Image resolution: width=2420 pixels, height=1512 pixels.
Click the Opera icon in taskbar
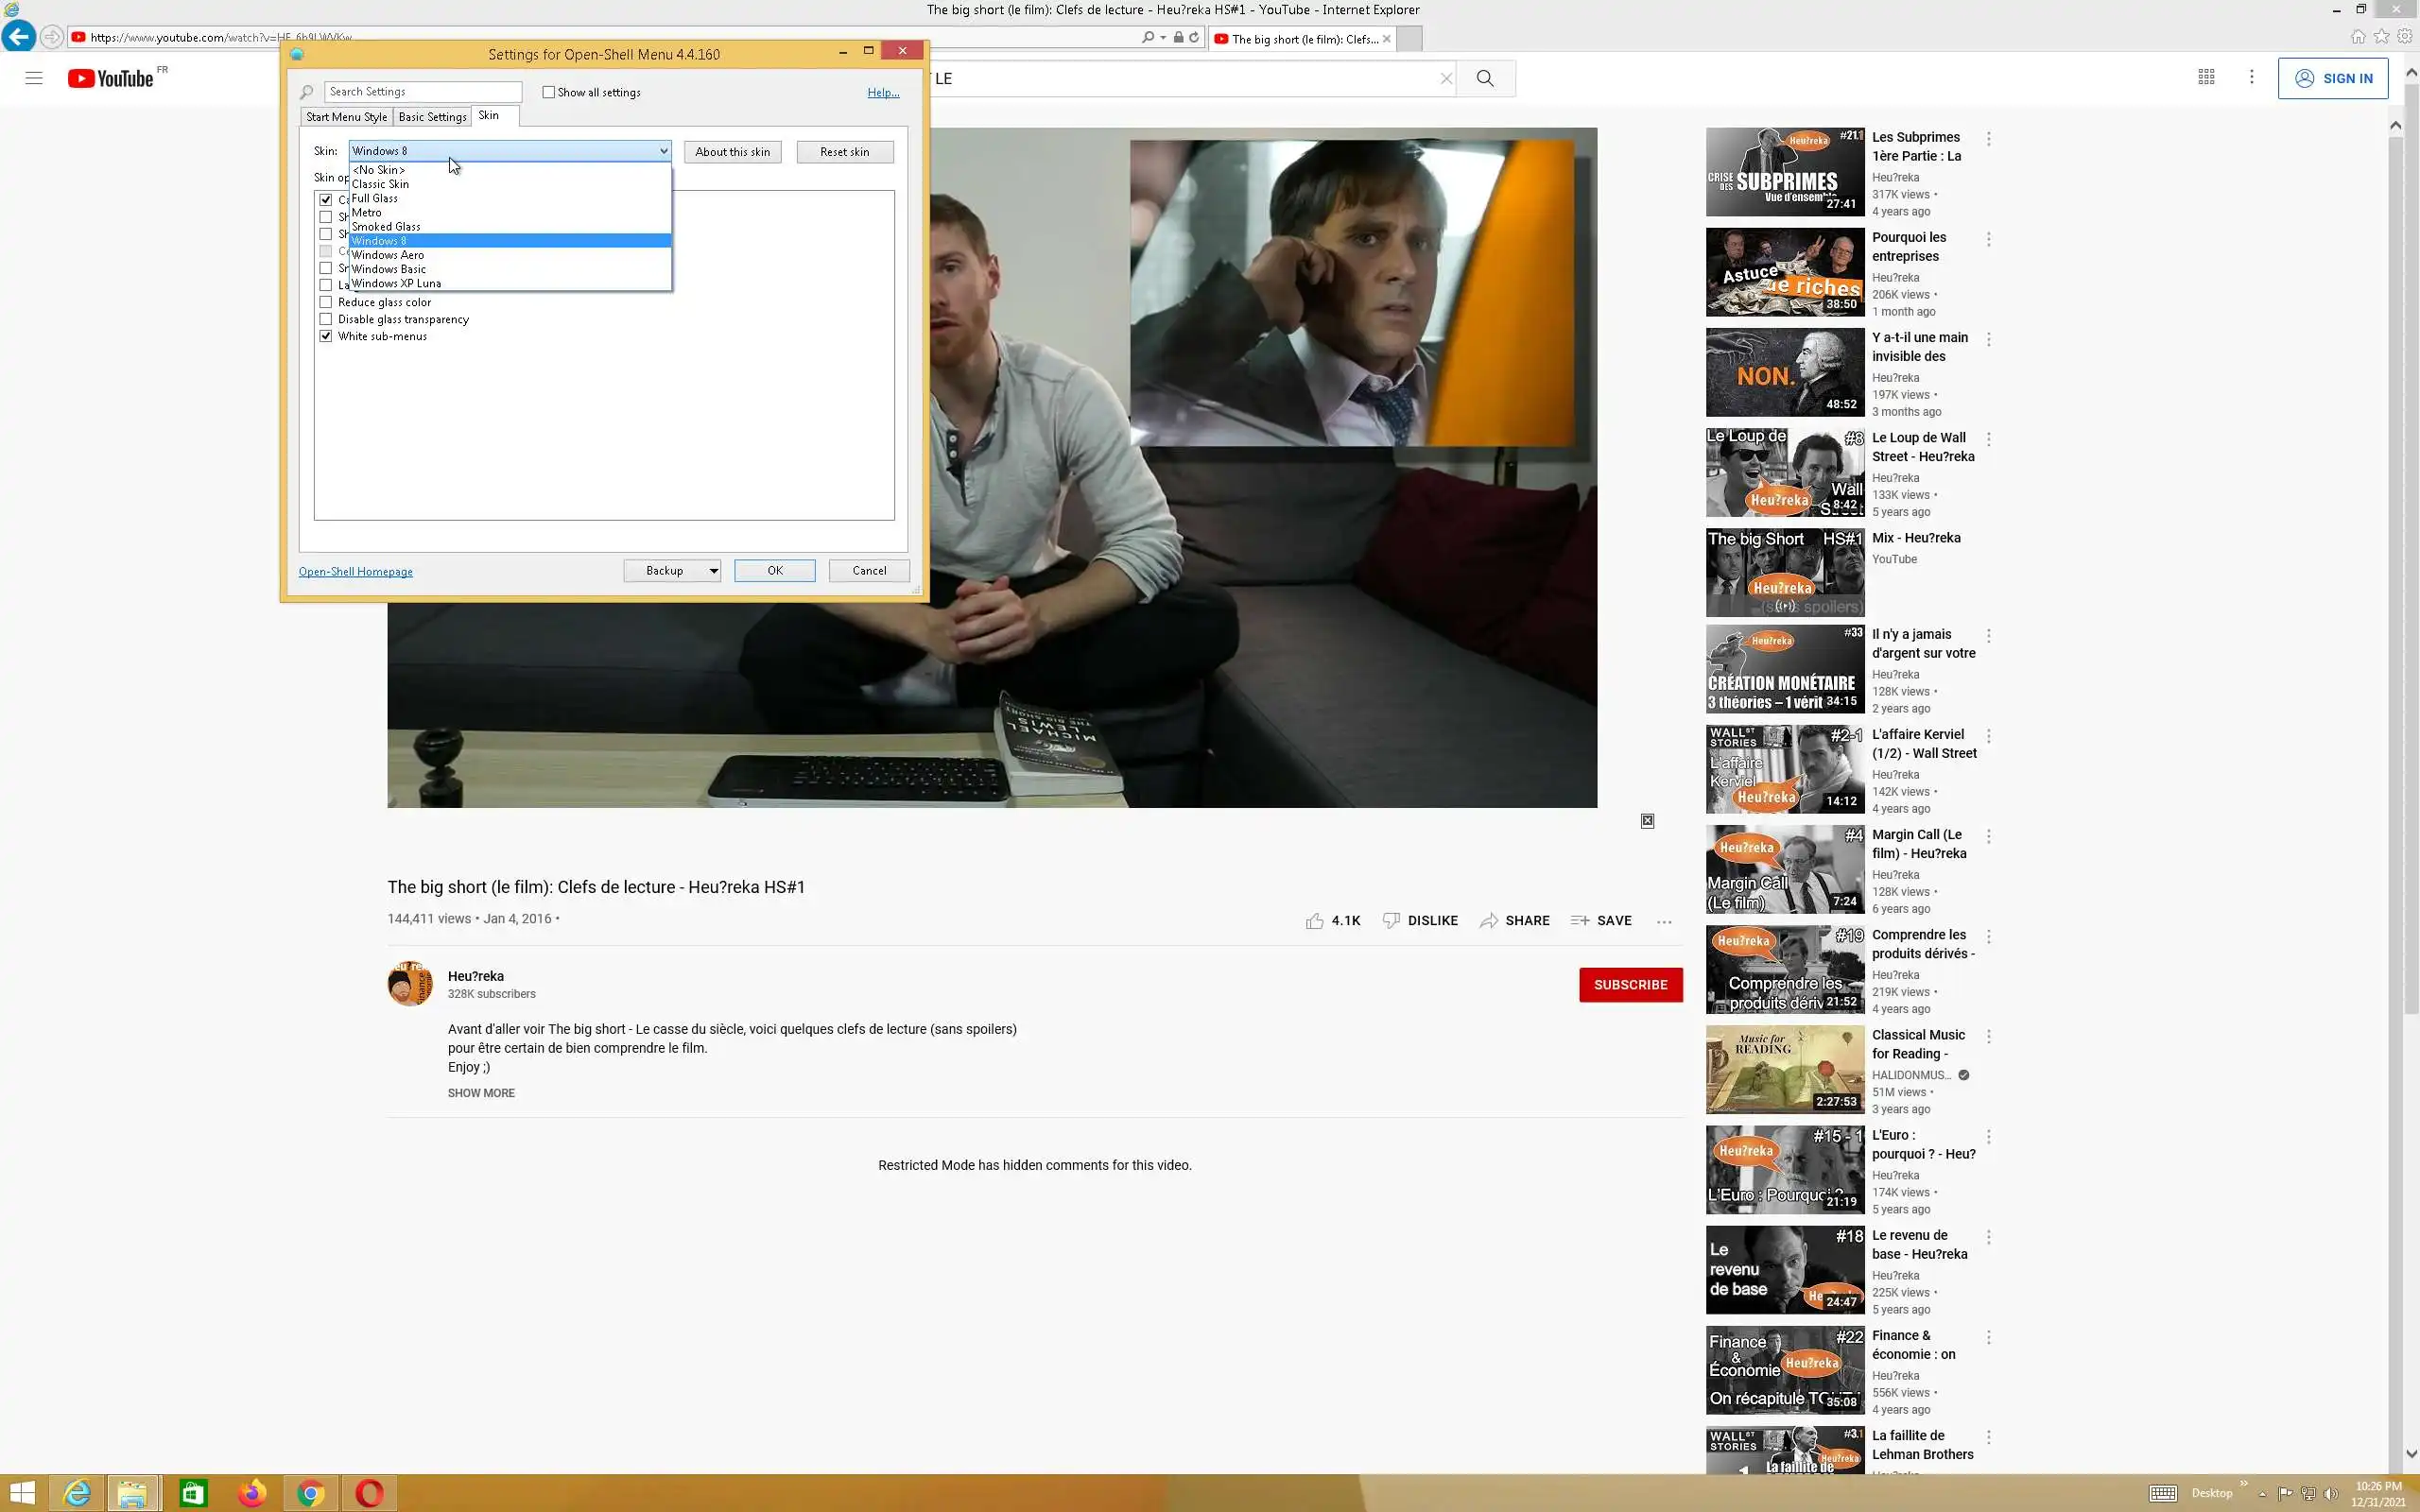pyautogui.click(x=369, y=1493)
